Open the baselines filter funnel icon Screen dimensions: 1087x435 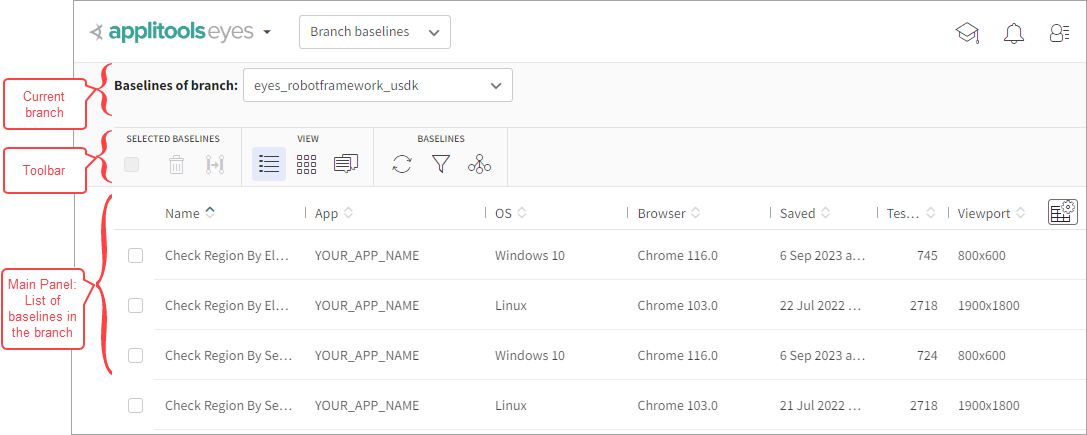[x=441, y=165]
